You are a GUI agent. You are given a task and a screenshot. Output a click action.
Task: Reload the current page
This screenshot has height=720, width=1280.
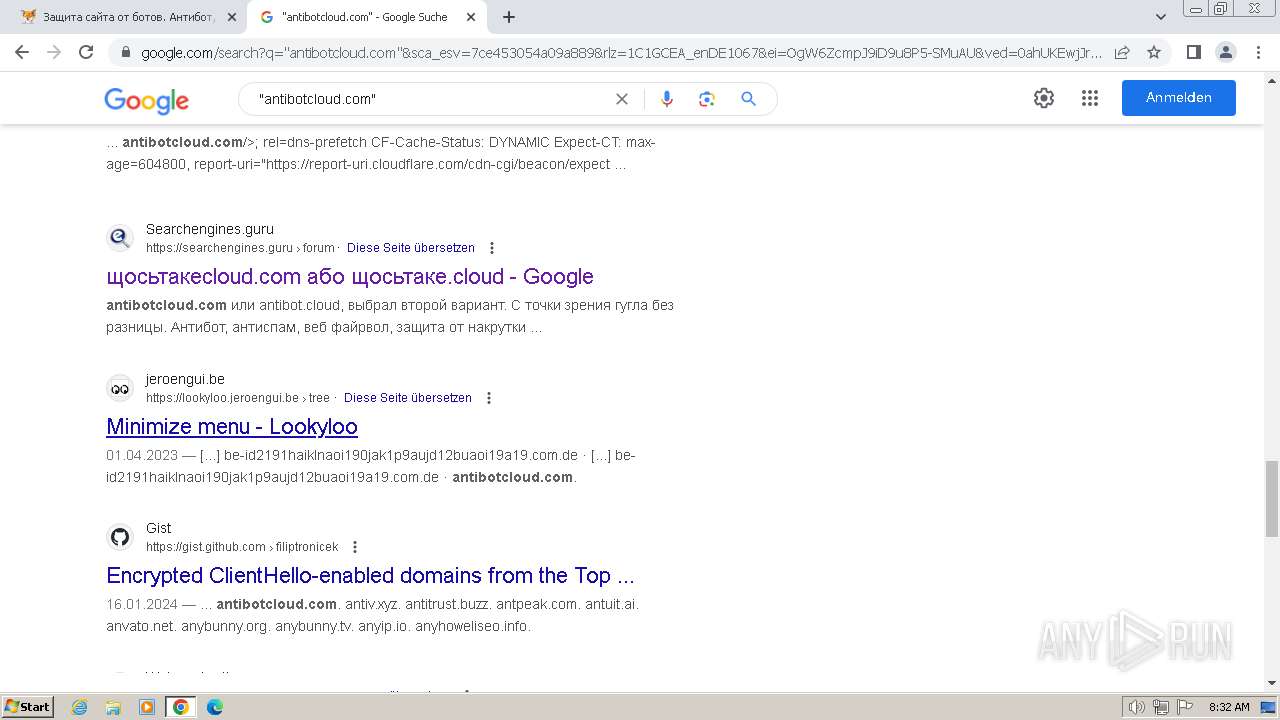[x=86, y=52]
